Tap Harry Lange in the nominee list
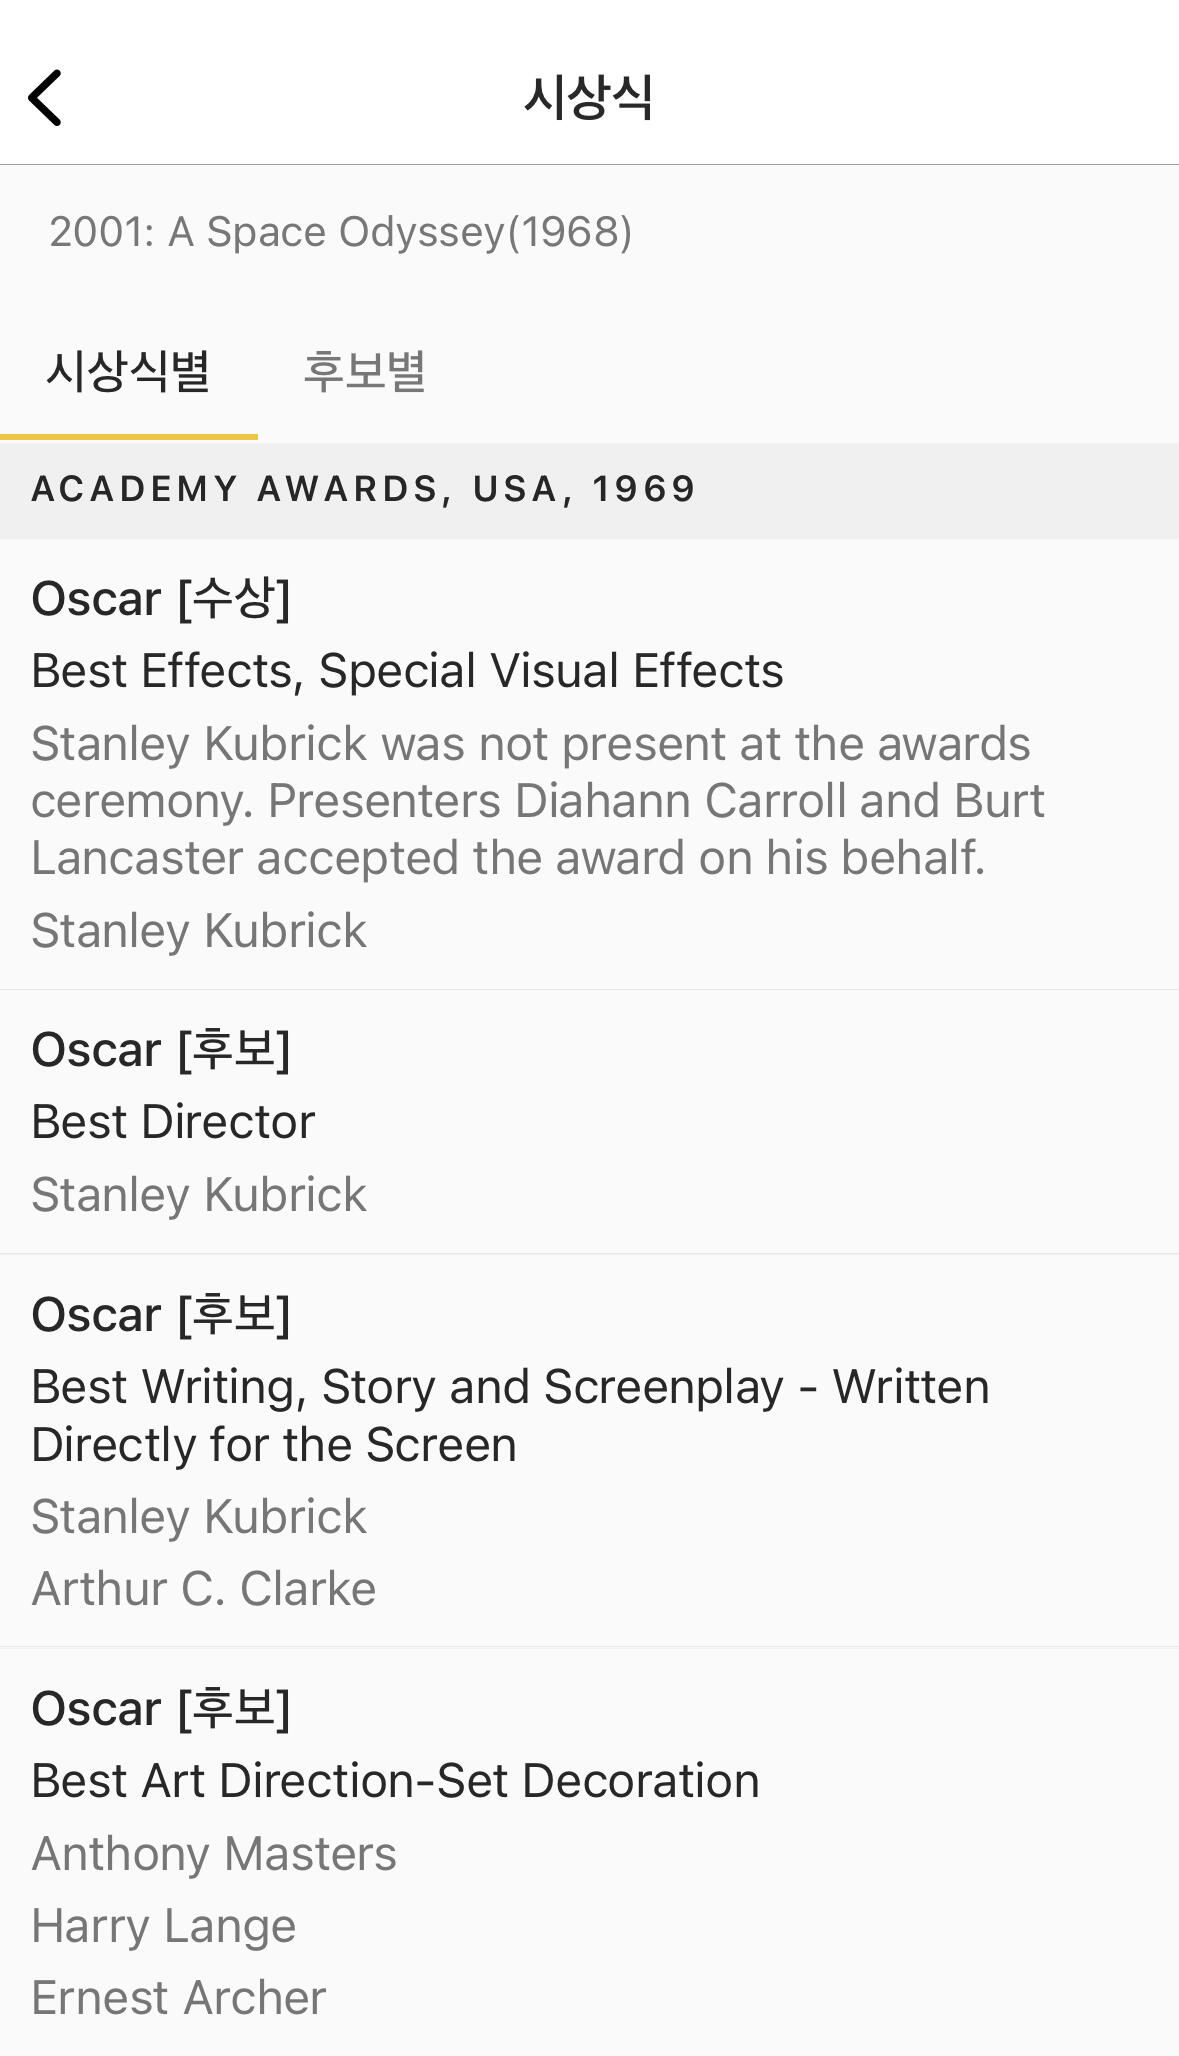 164,1926
